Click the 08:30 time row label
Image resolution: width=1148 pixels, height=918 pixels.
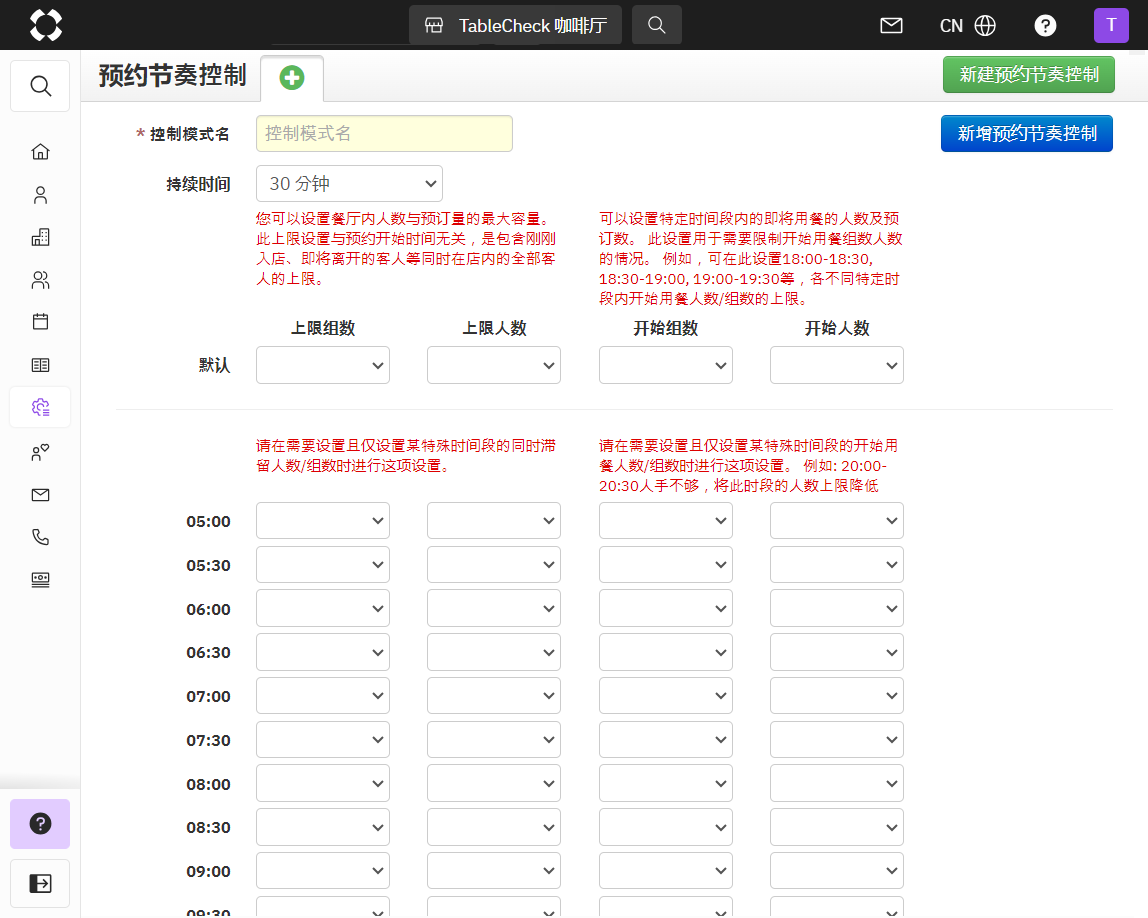209,827
